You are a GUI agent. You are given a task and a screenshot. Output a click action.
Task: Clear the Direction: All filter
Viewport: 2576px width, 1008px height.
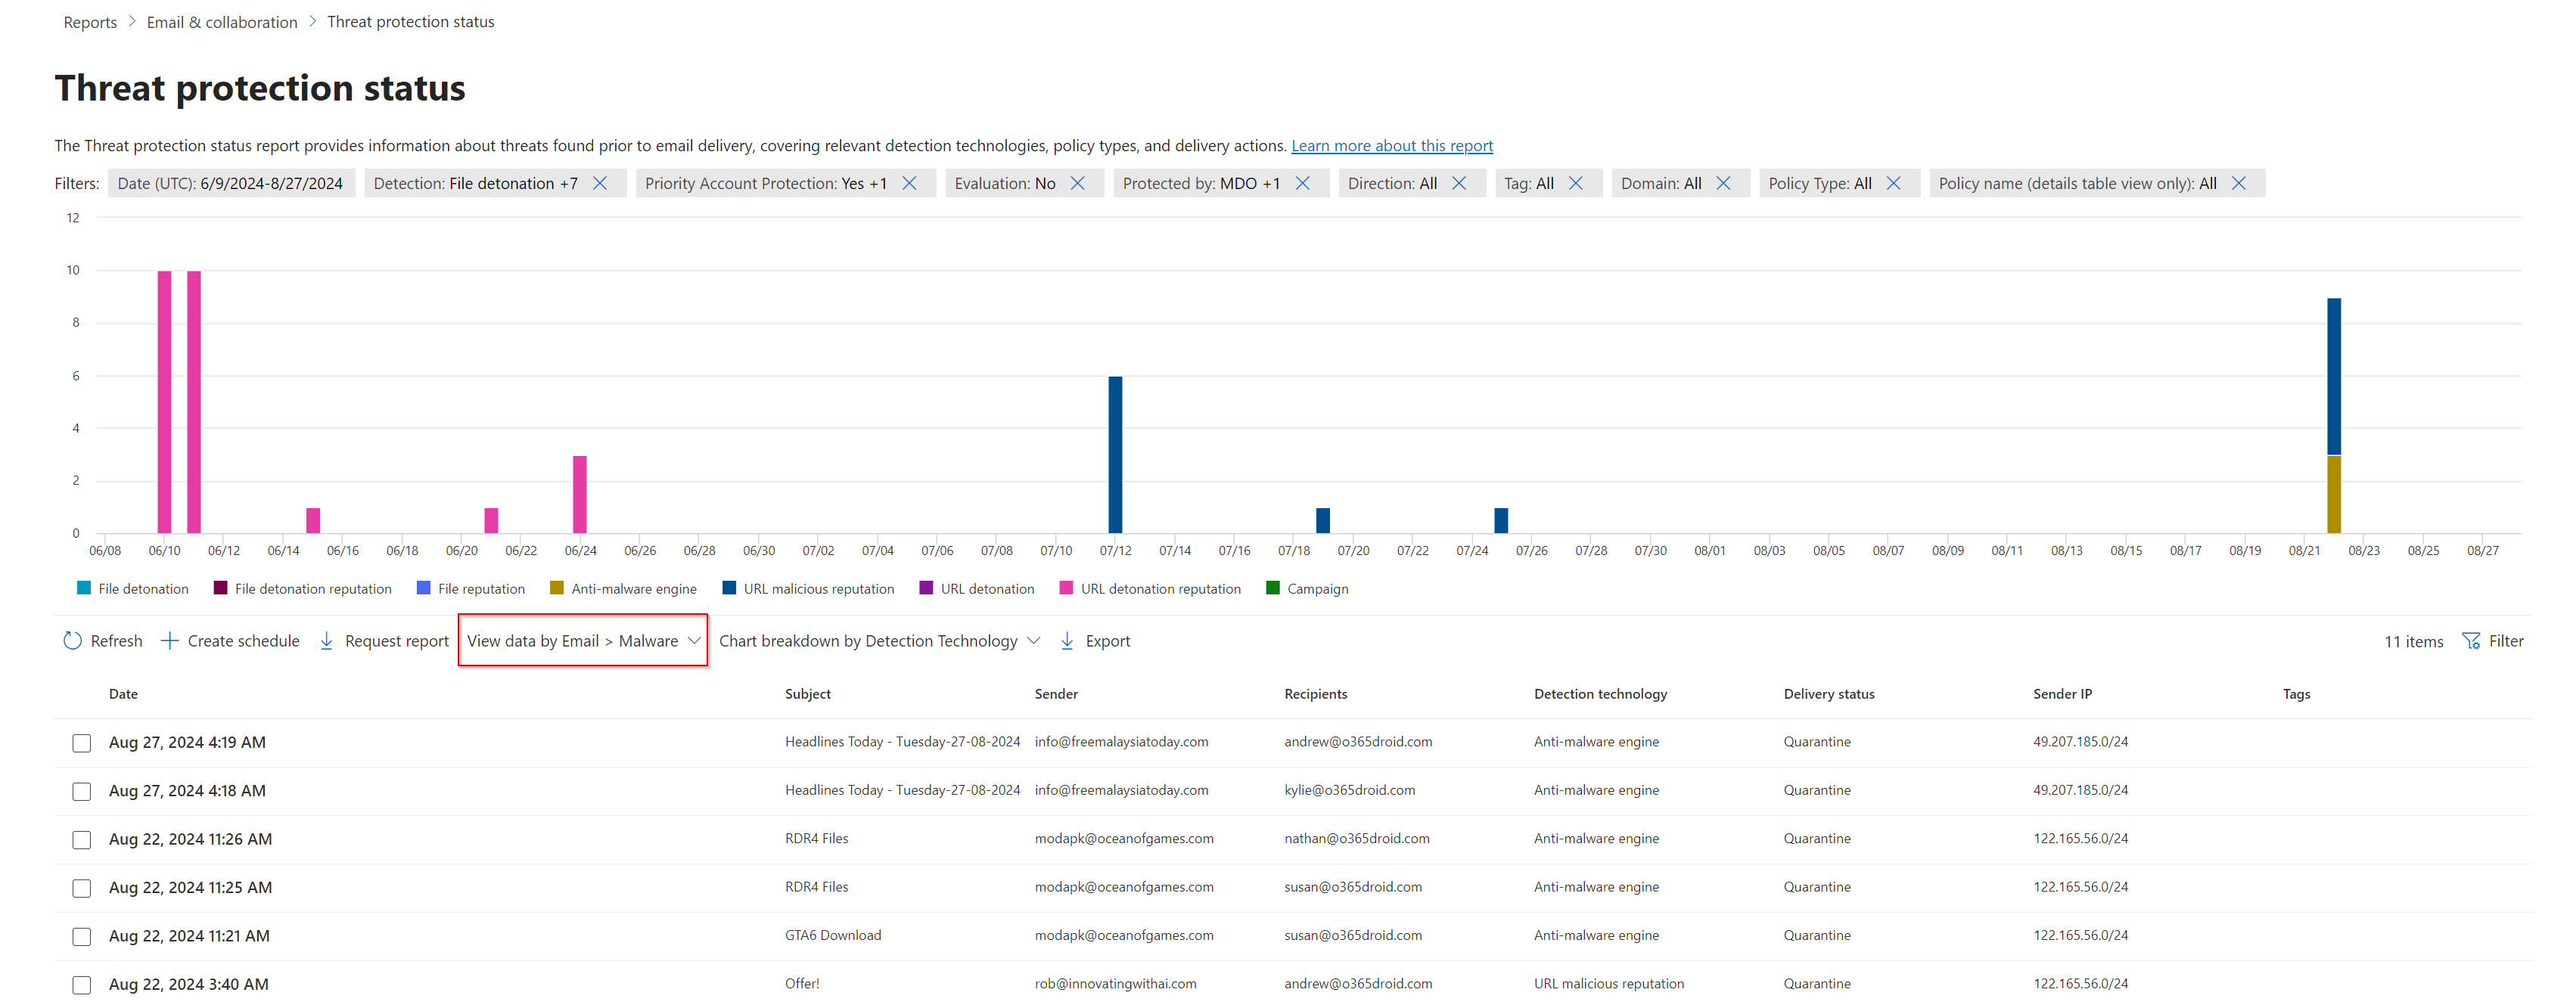tap(1459, 183)
